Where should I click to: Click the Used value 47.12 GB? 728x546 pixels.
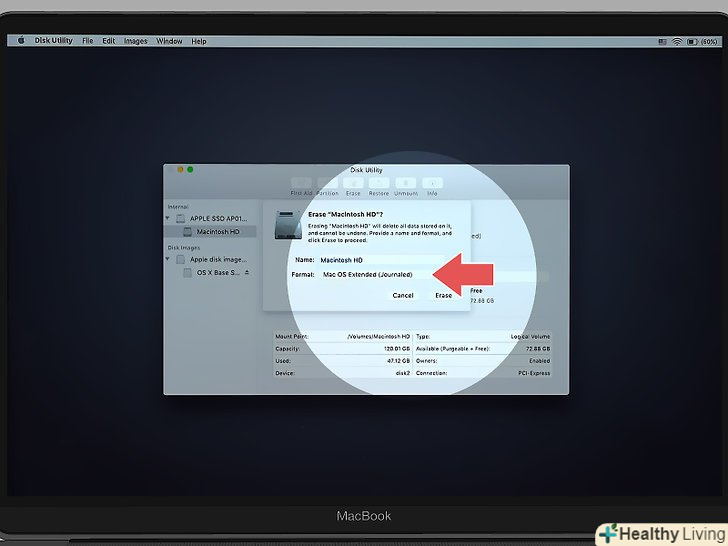click(x=398, y=360)
